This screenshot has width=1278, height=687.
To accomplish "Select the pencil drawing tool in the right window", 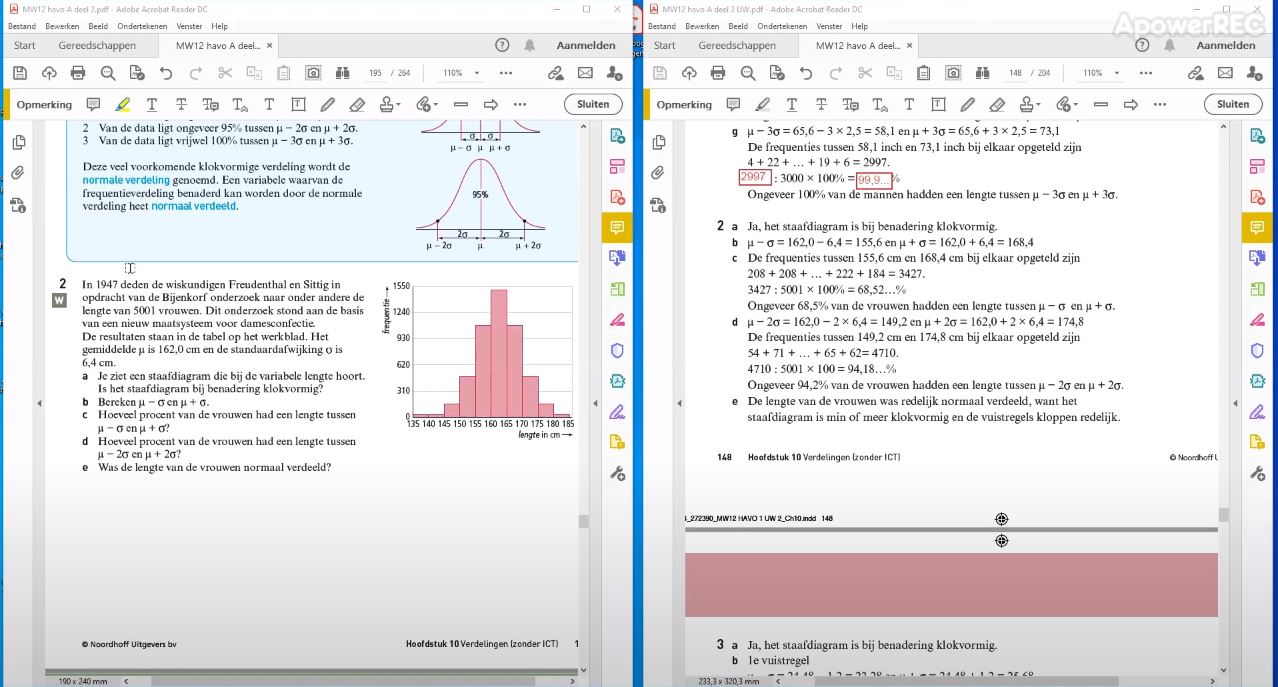I will tap(967, 104).
